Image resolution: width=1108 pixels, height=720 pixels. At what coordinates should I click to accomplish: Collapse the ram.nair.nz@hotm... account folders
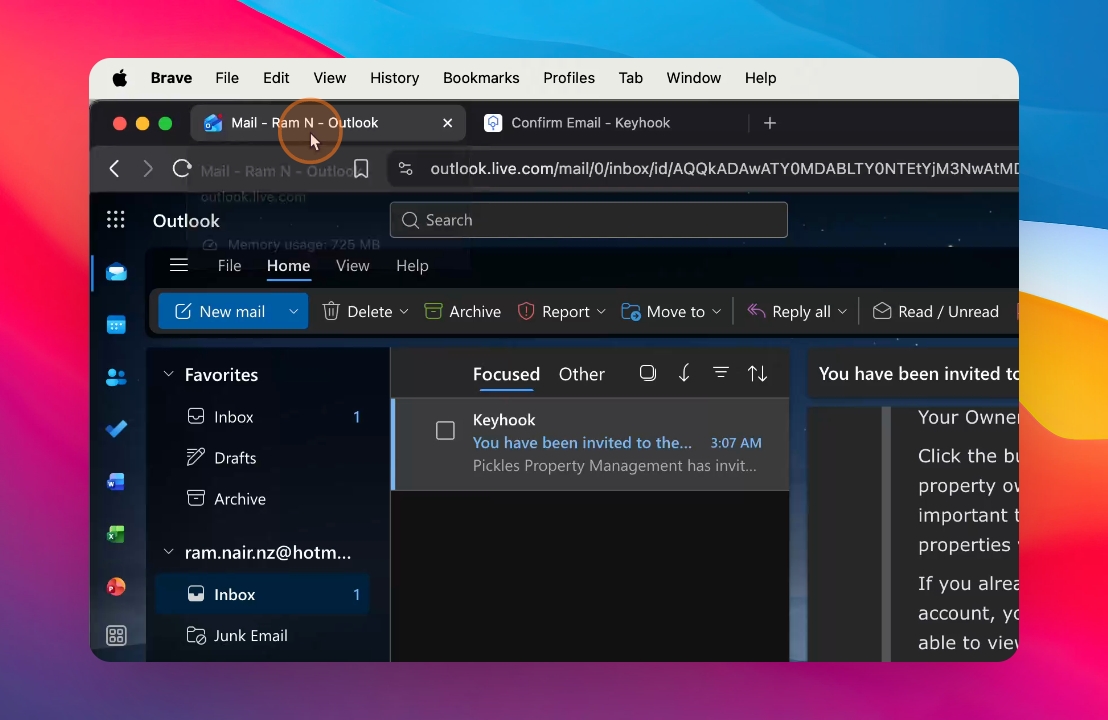point(168,553)
